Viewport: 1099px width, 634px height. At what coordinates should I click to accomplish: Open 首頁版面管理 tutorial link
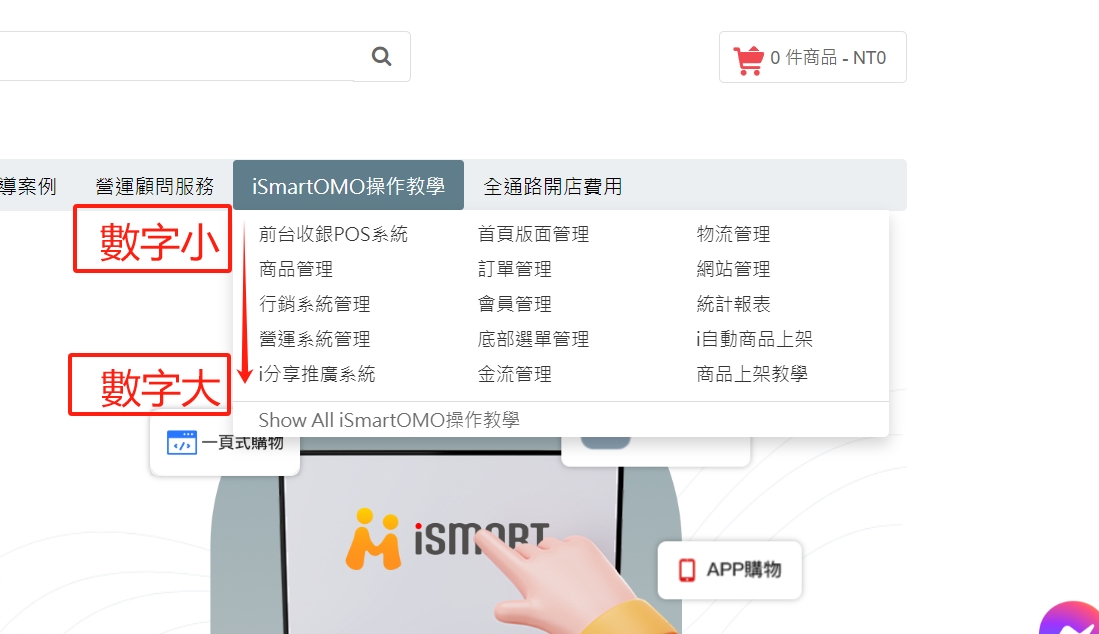point(533,234)
